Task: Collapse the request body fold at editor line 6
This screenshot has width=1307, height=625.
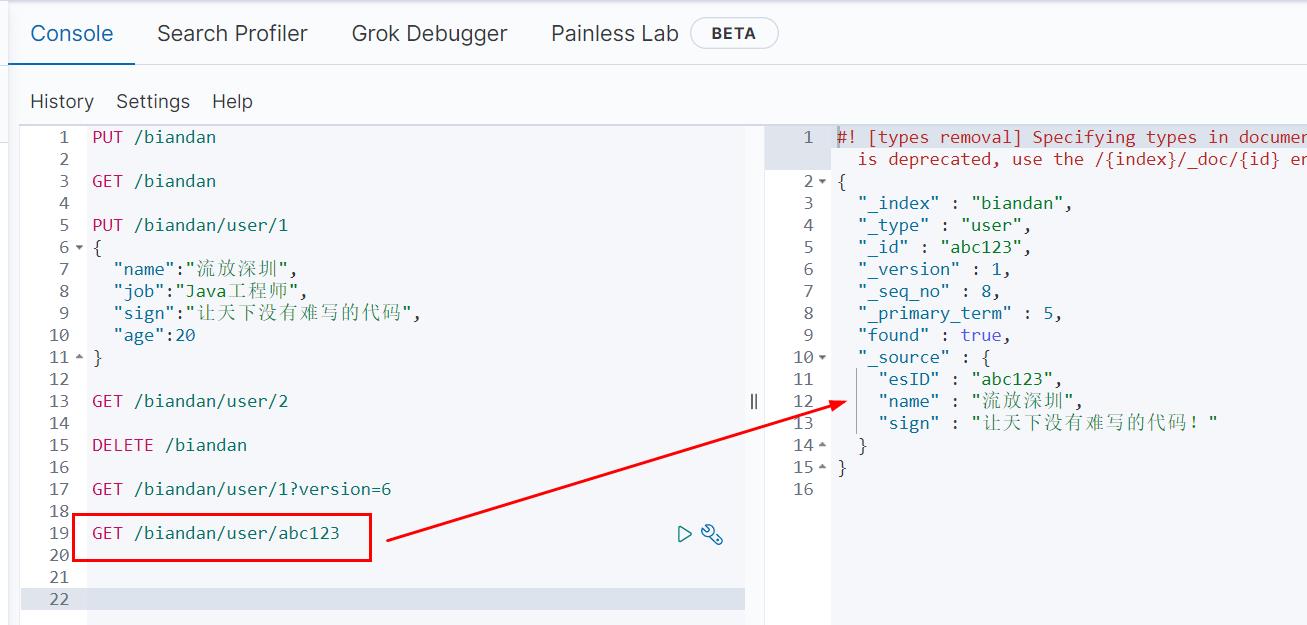Action: [x=79, y=247]
